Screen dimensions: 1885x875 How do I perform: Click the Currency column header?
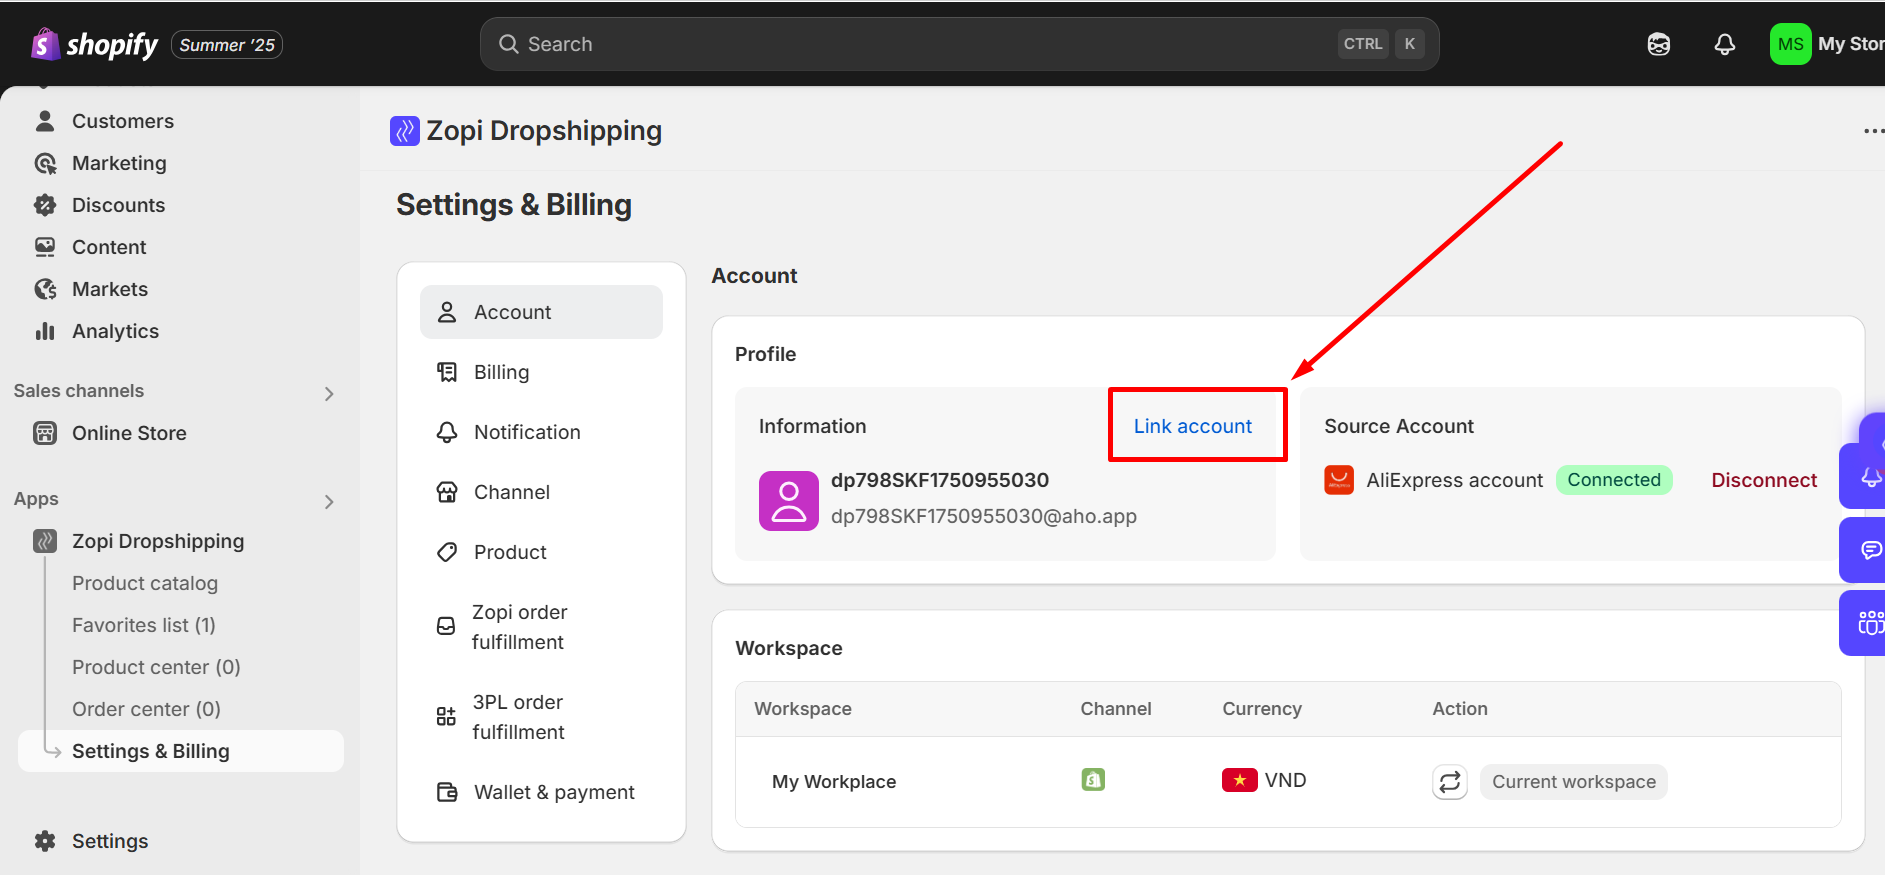(1262, 709)
